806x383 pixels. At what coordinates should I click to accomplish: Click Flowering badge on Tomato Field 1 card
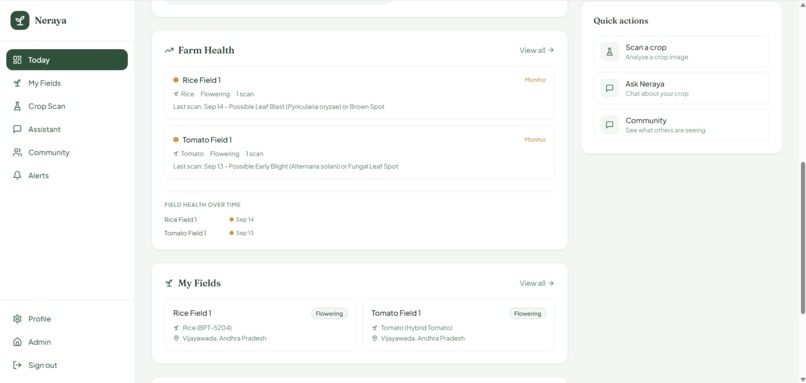(527, 314)
